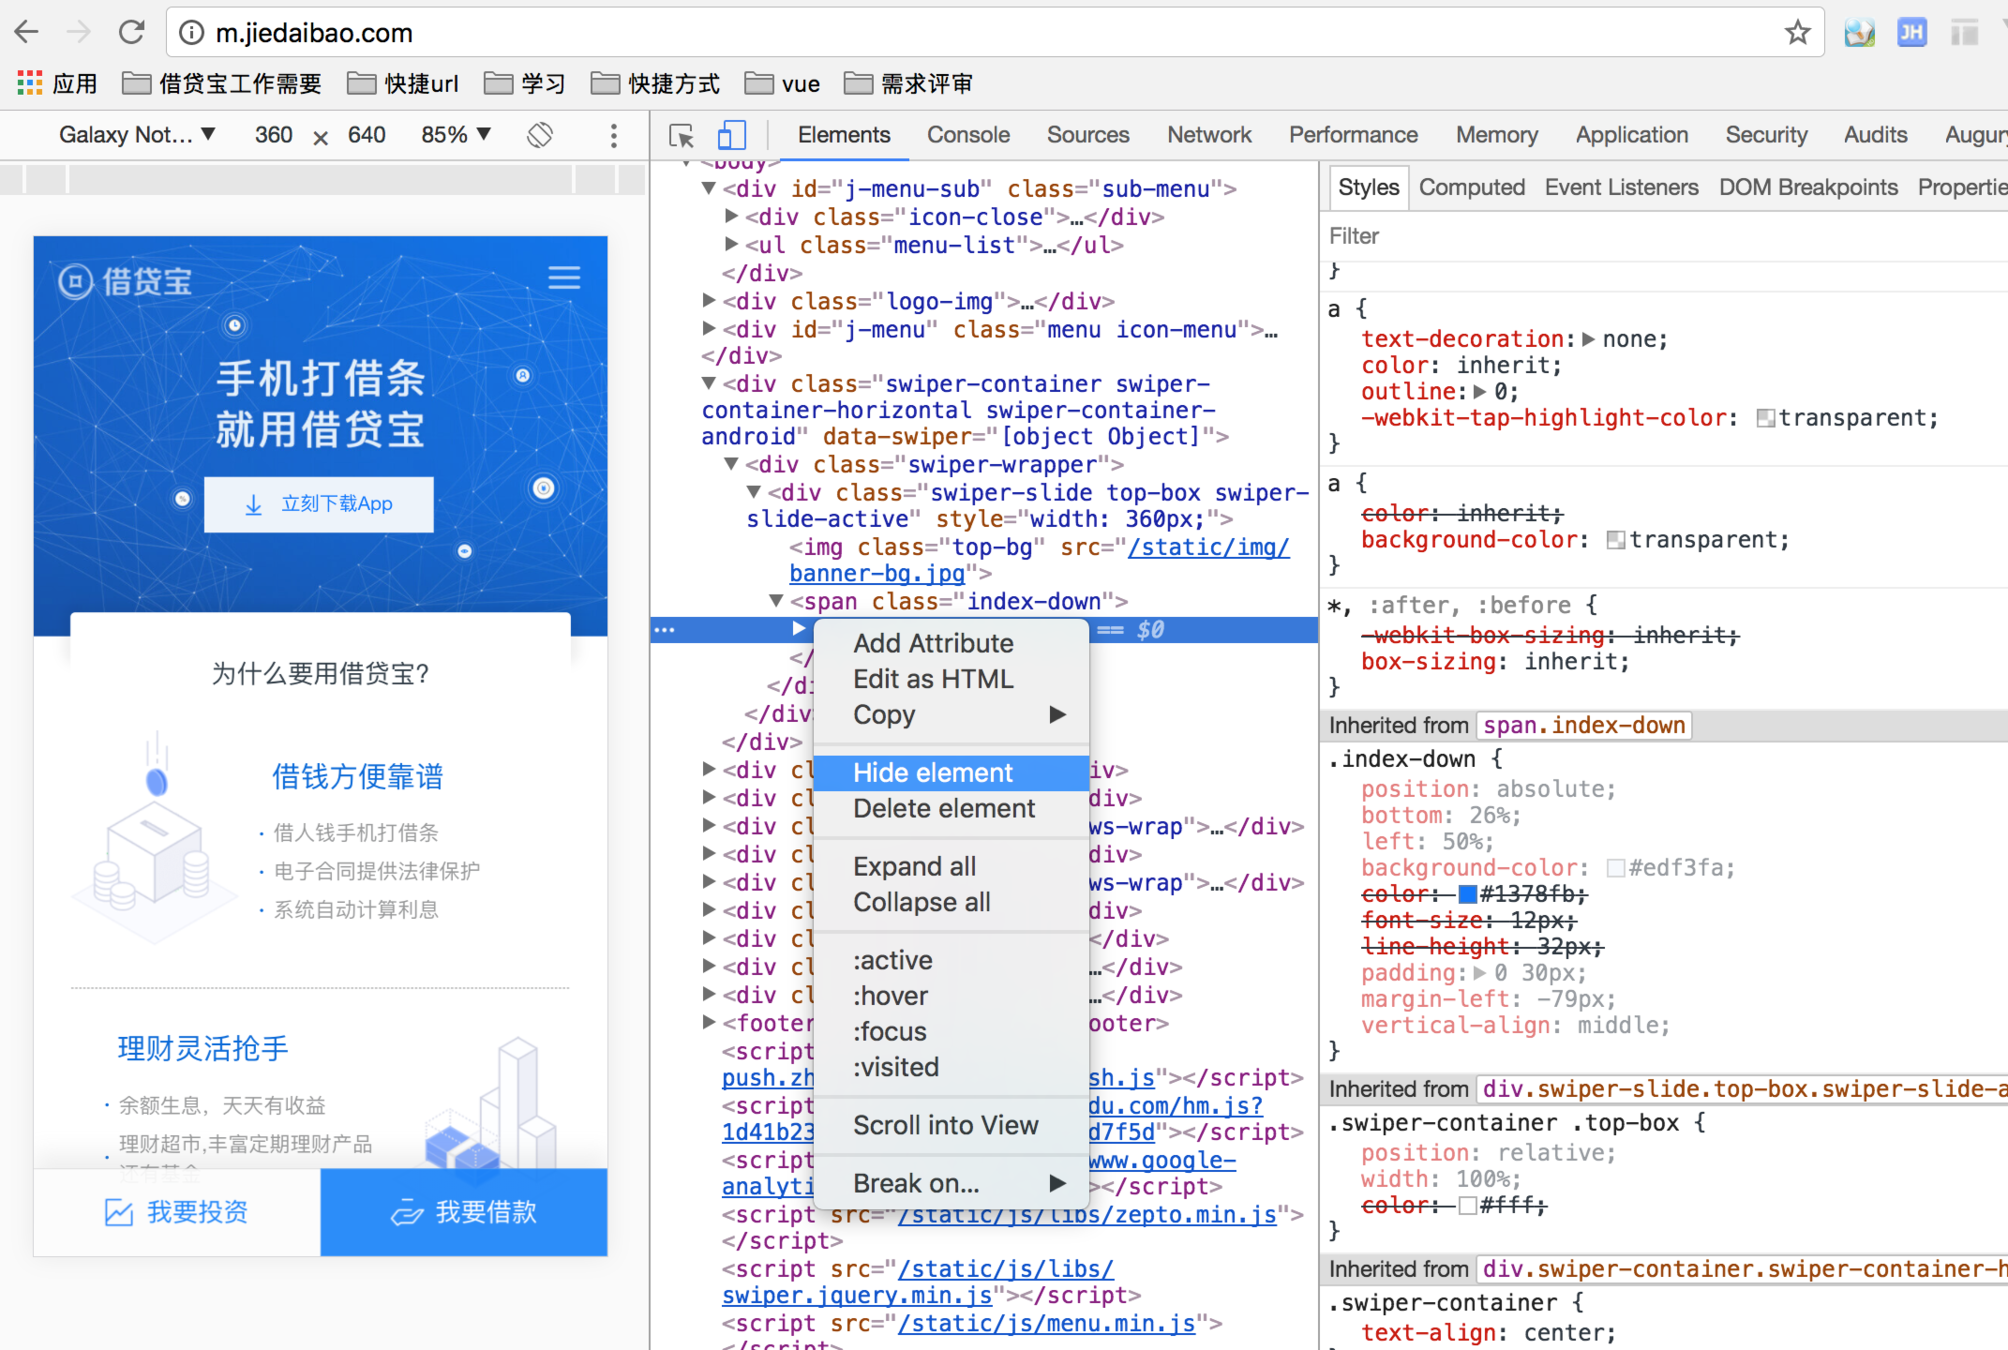This screenshot has height=1350, width=2008.
Task: Click the 立刻下载App download button
Action: (319, 504)
